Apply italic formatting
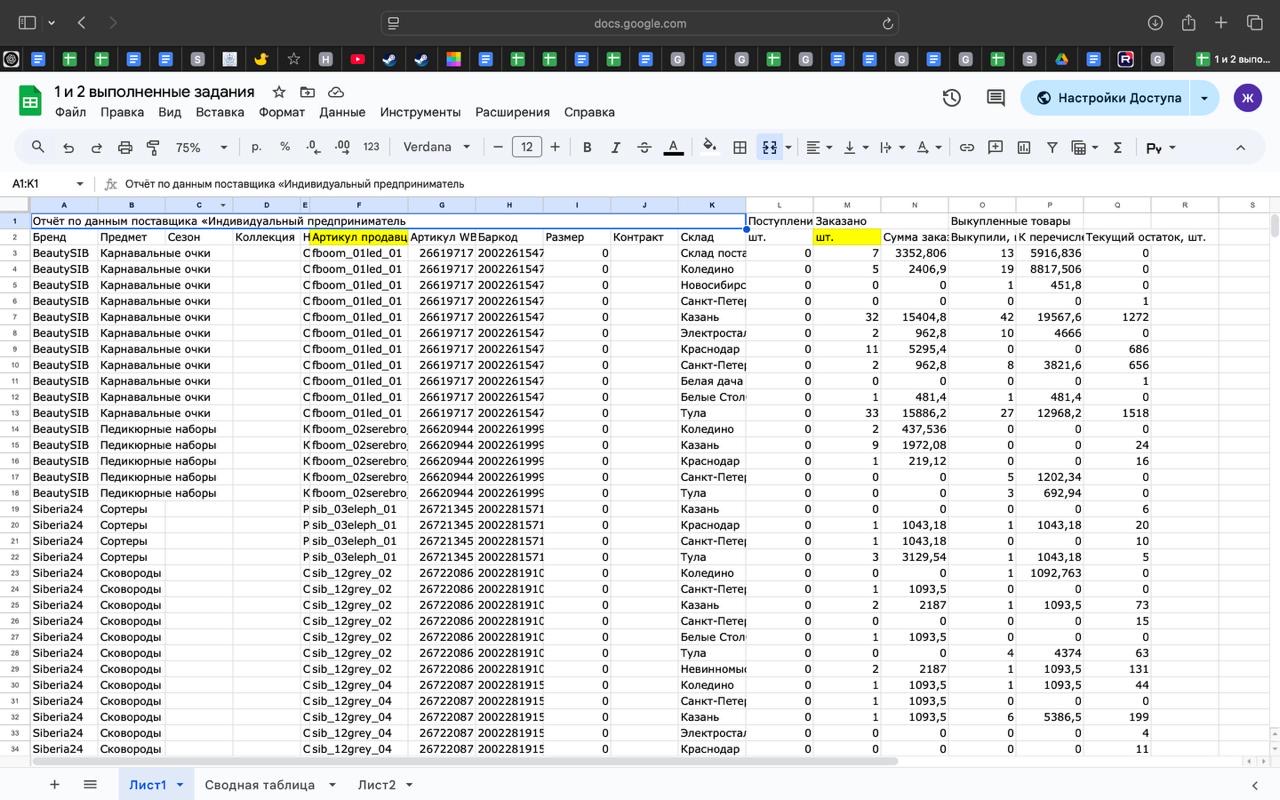Viewport: 1280px width, 800px height. click(615, 147)
